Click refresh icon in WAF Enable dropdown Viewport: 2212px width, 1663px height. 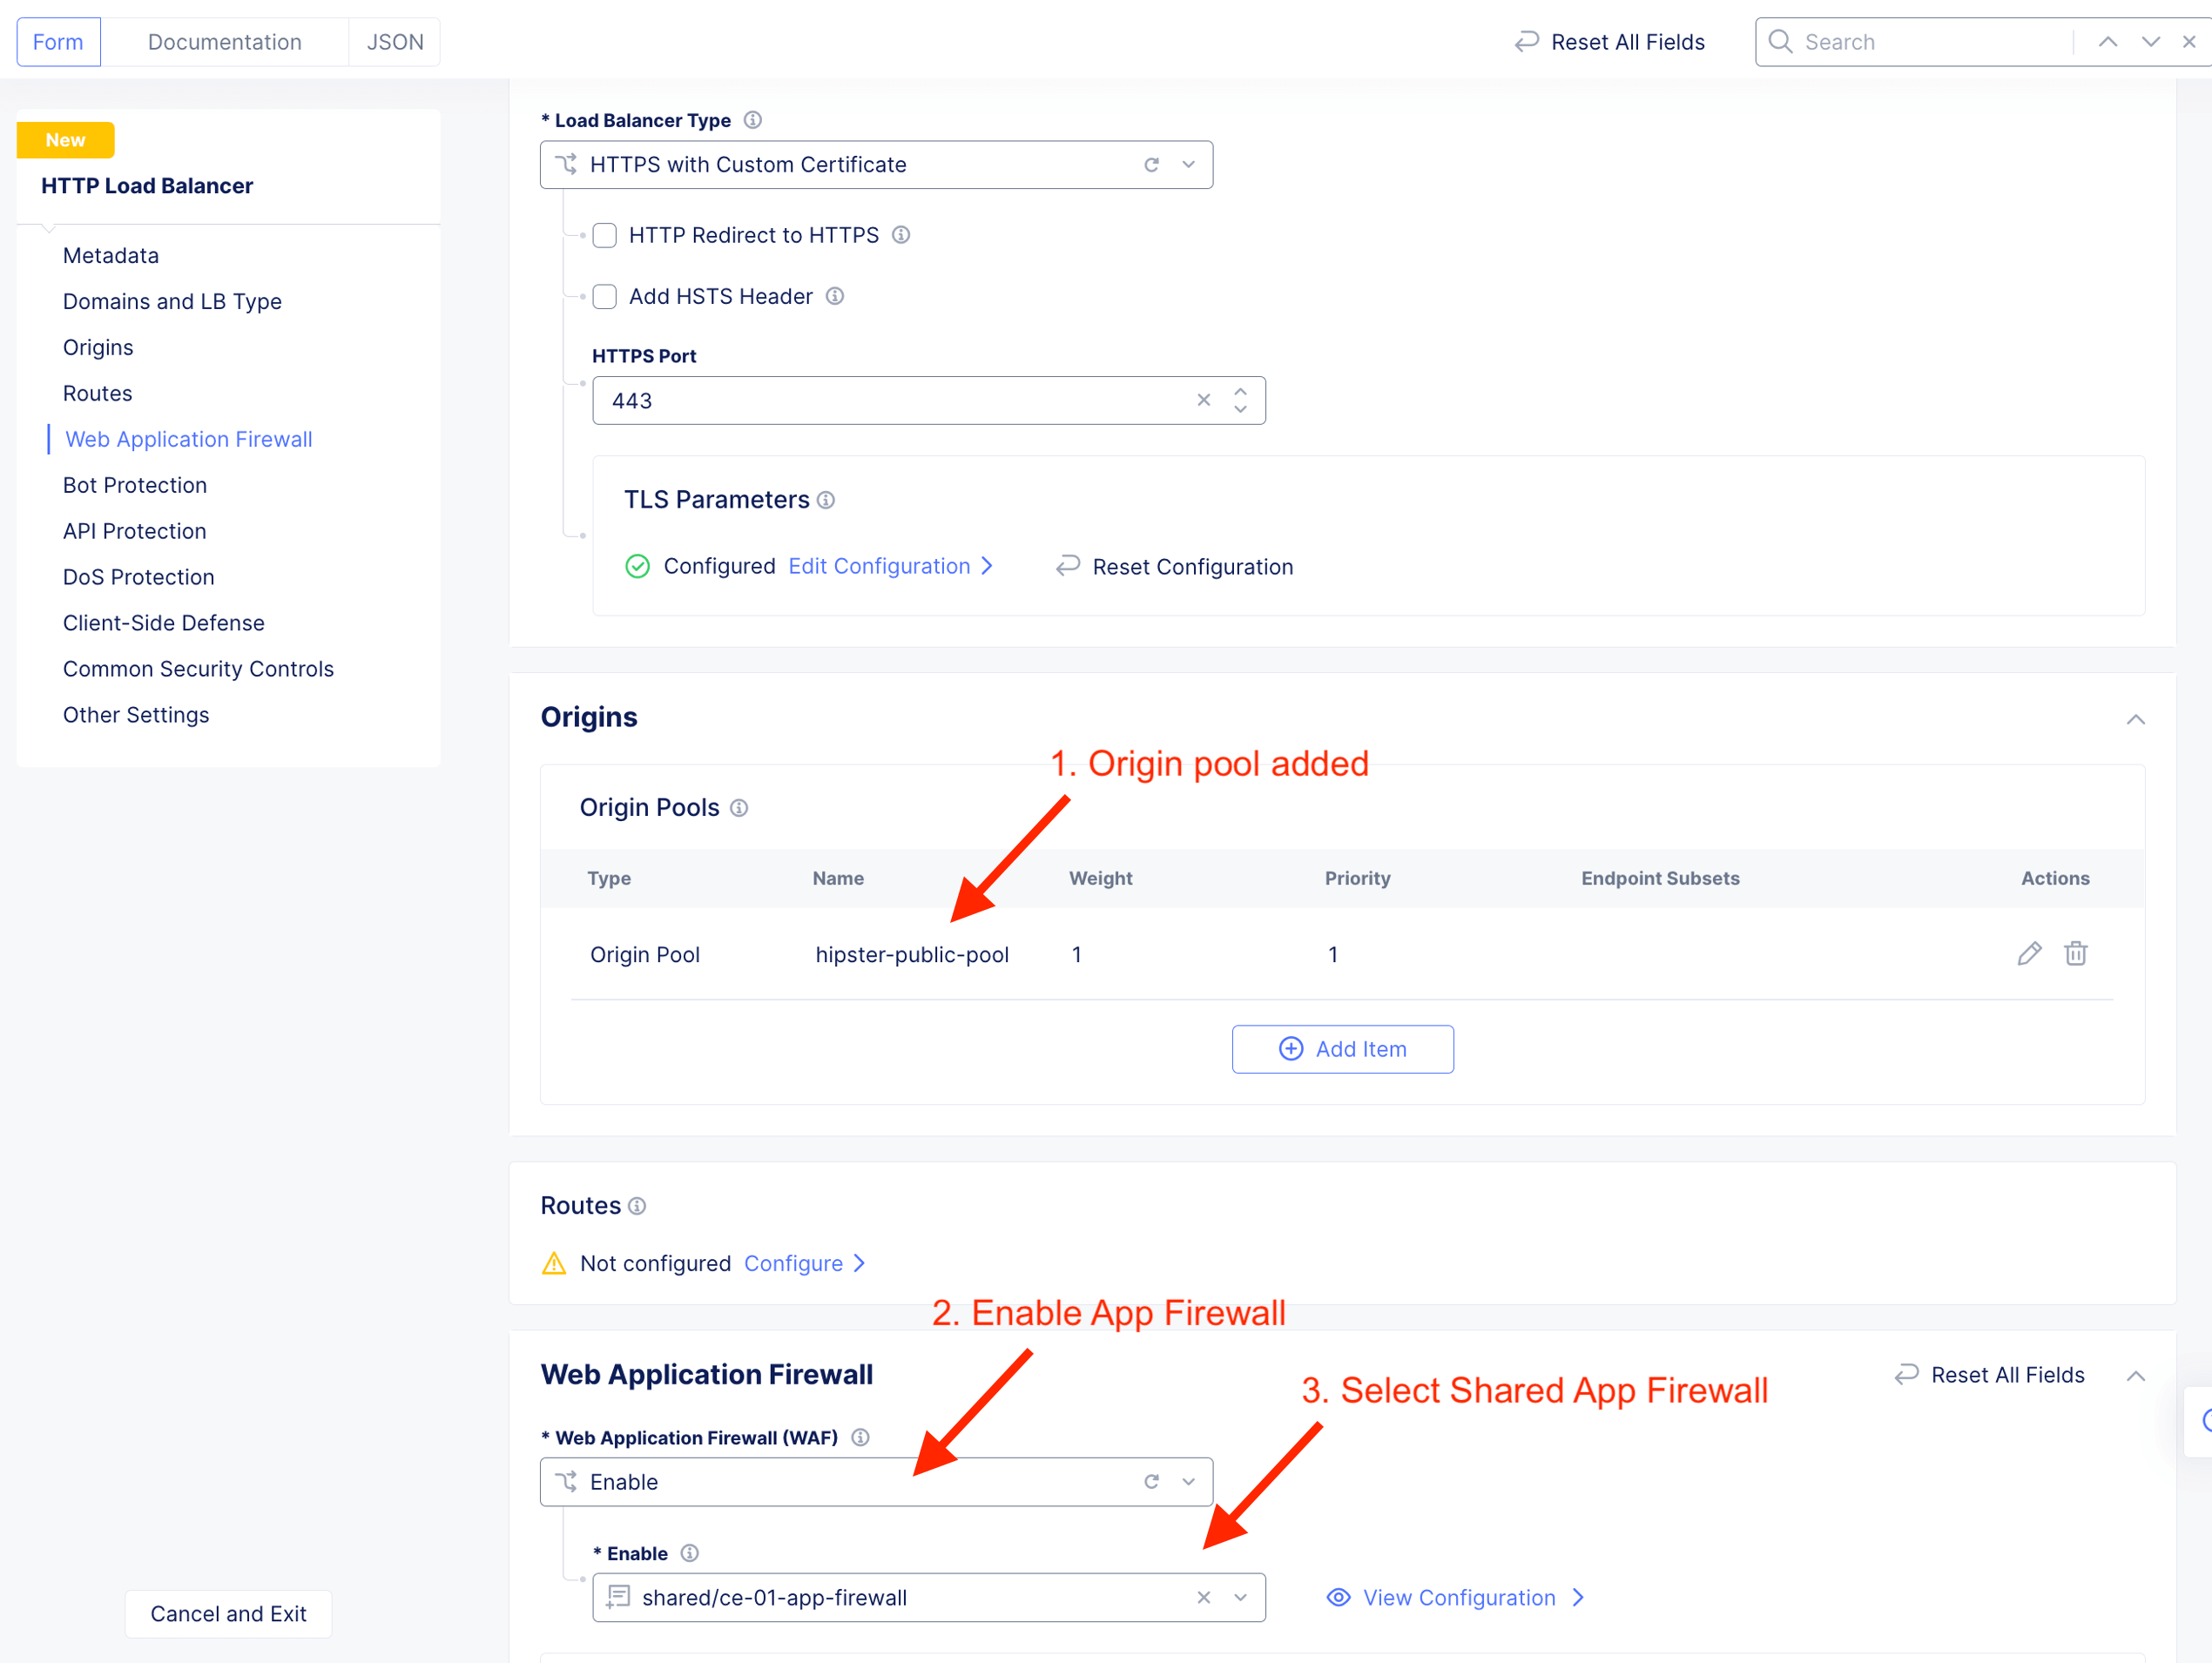(1151, 1481)
